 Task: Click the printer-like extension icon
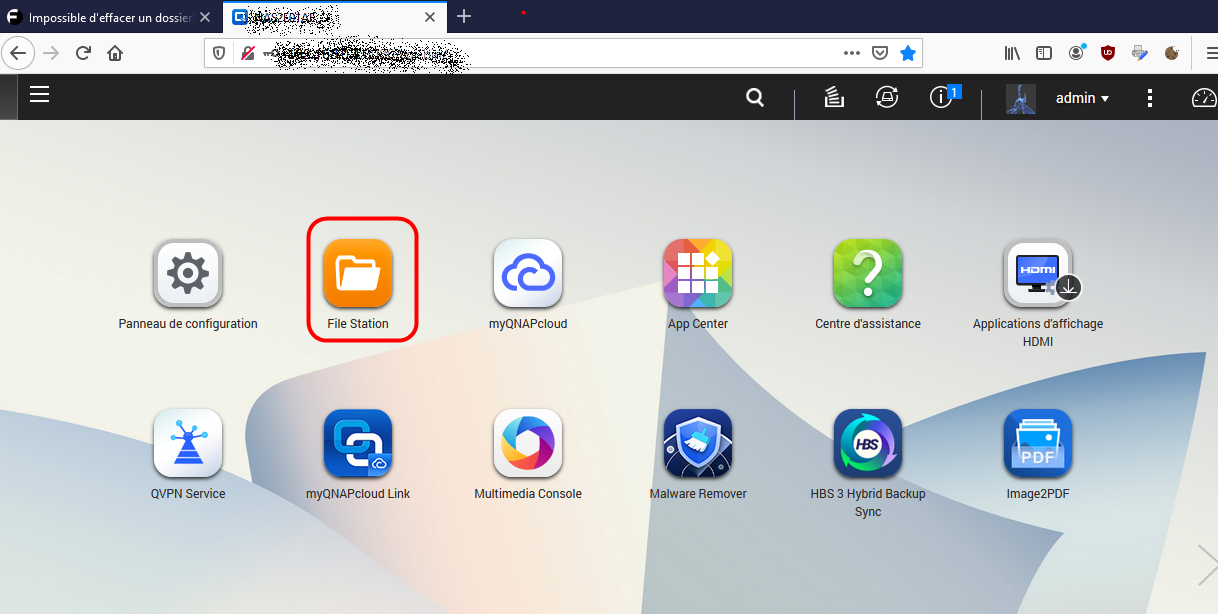tap(1140, 53)
